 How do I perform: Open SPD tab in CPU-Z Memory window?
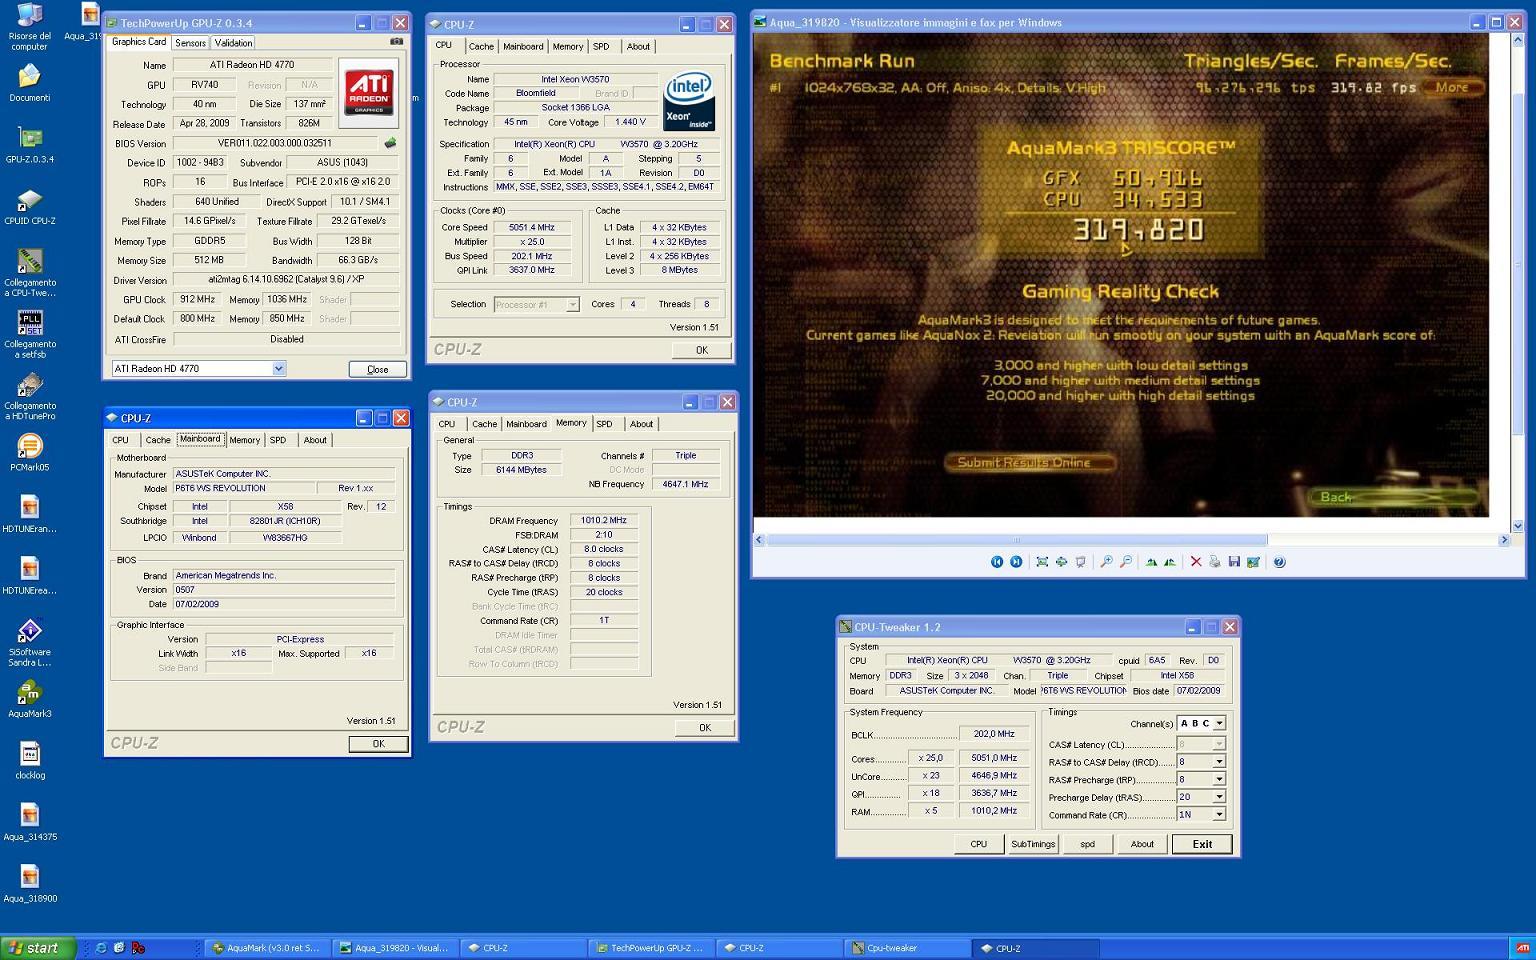[604, 424]
